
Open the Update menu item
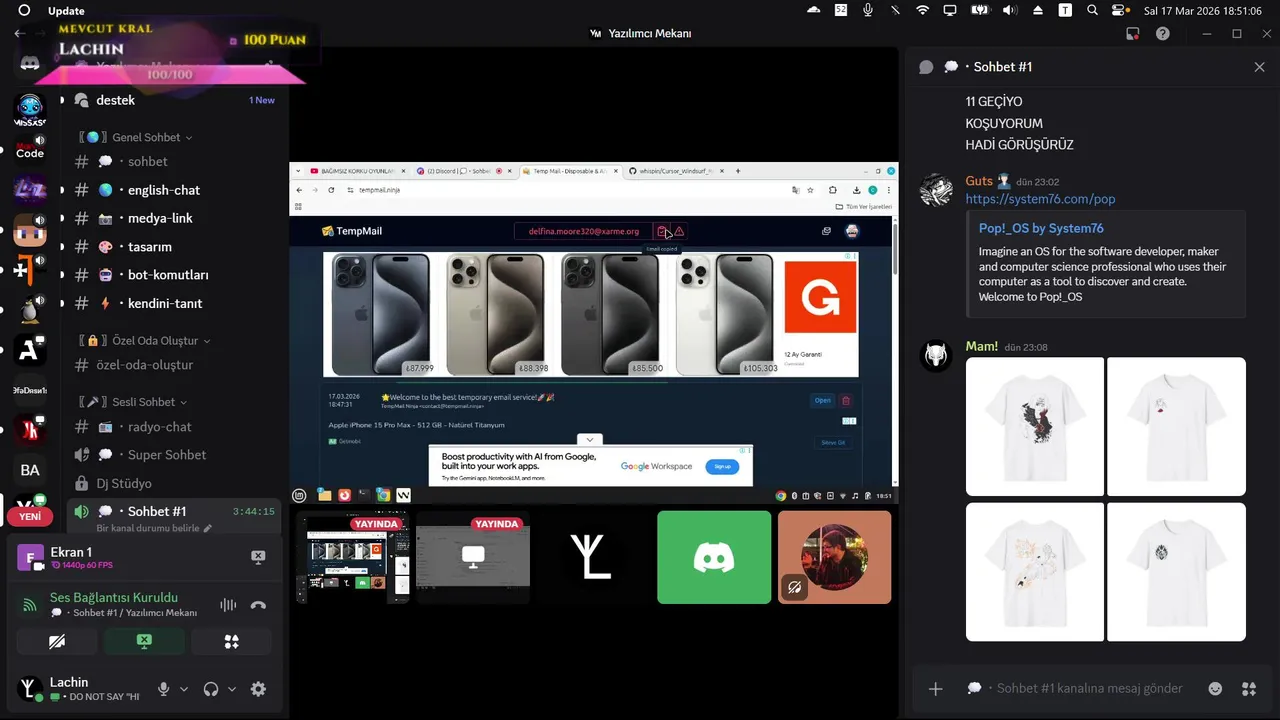pos(66,10)
